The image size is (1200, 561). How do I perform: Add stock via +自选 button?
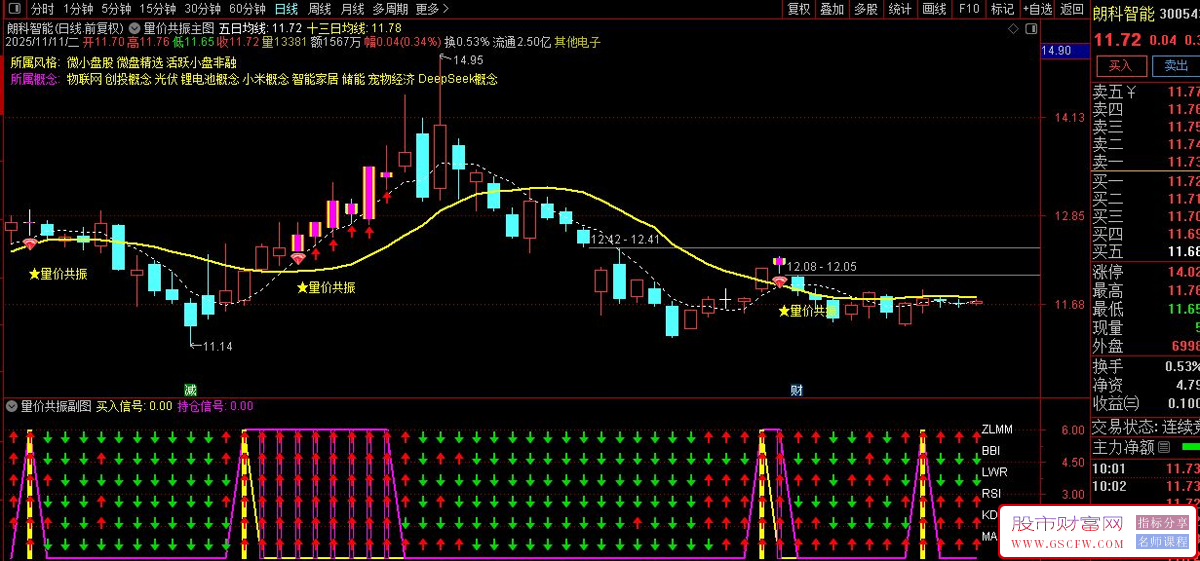point(1036,9)
